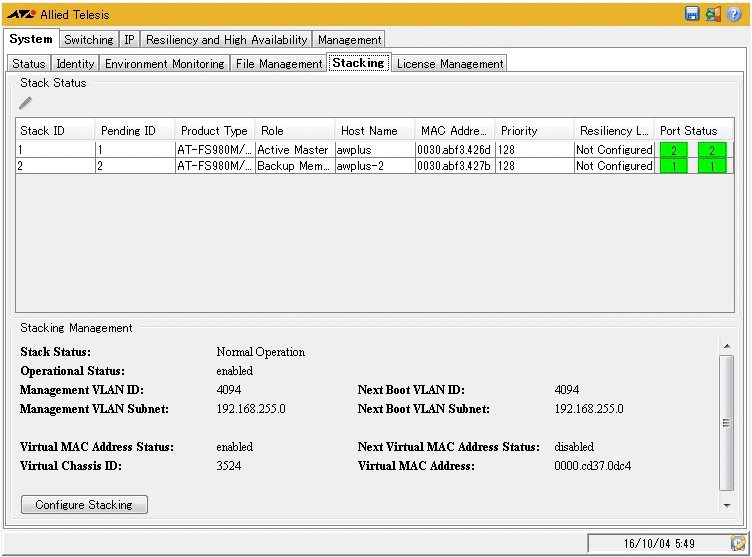Screen dimensions: 752x557
Task: Click the first green port indicator for stack 1
Action: (x=674, y=150)
